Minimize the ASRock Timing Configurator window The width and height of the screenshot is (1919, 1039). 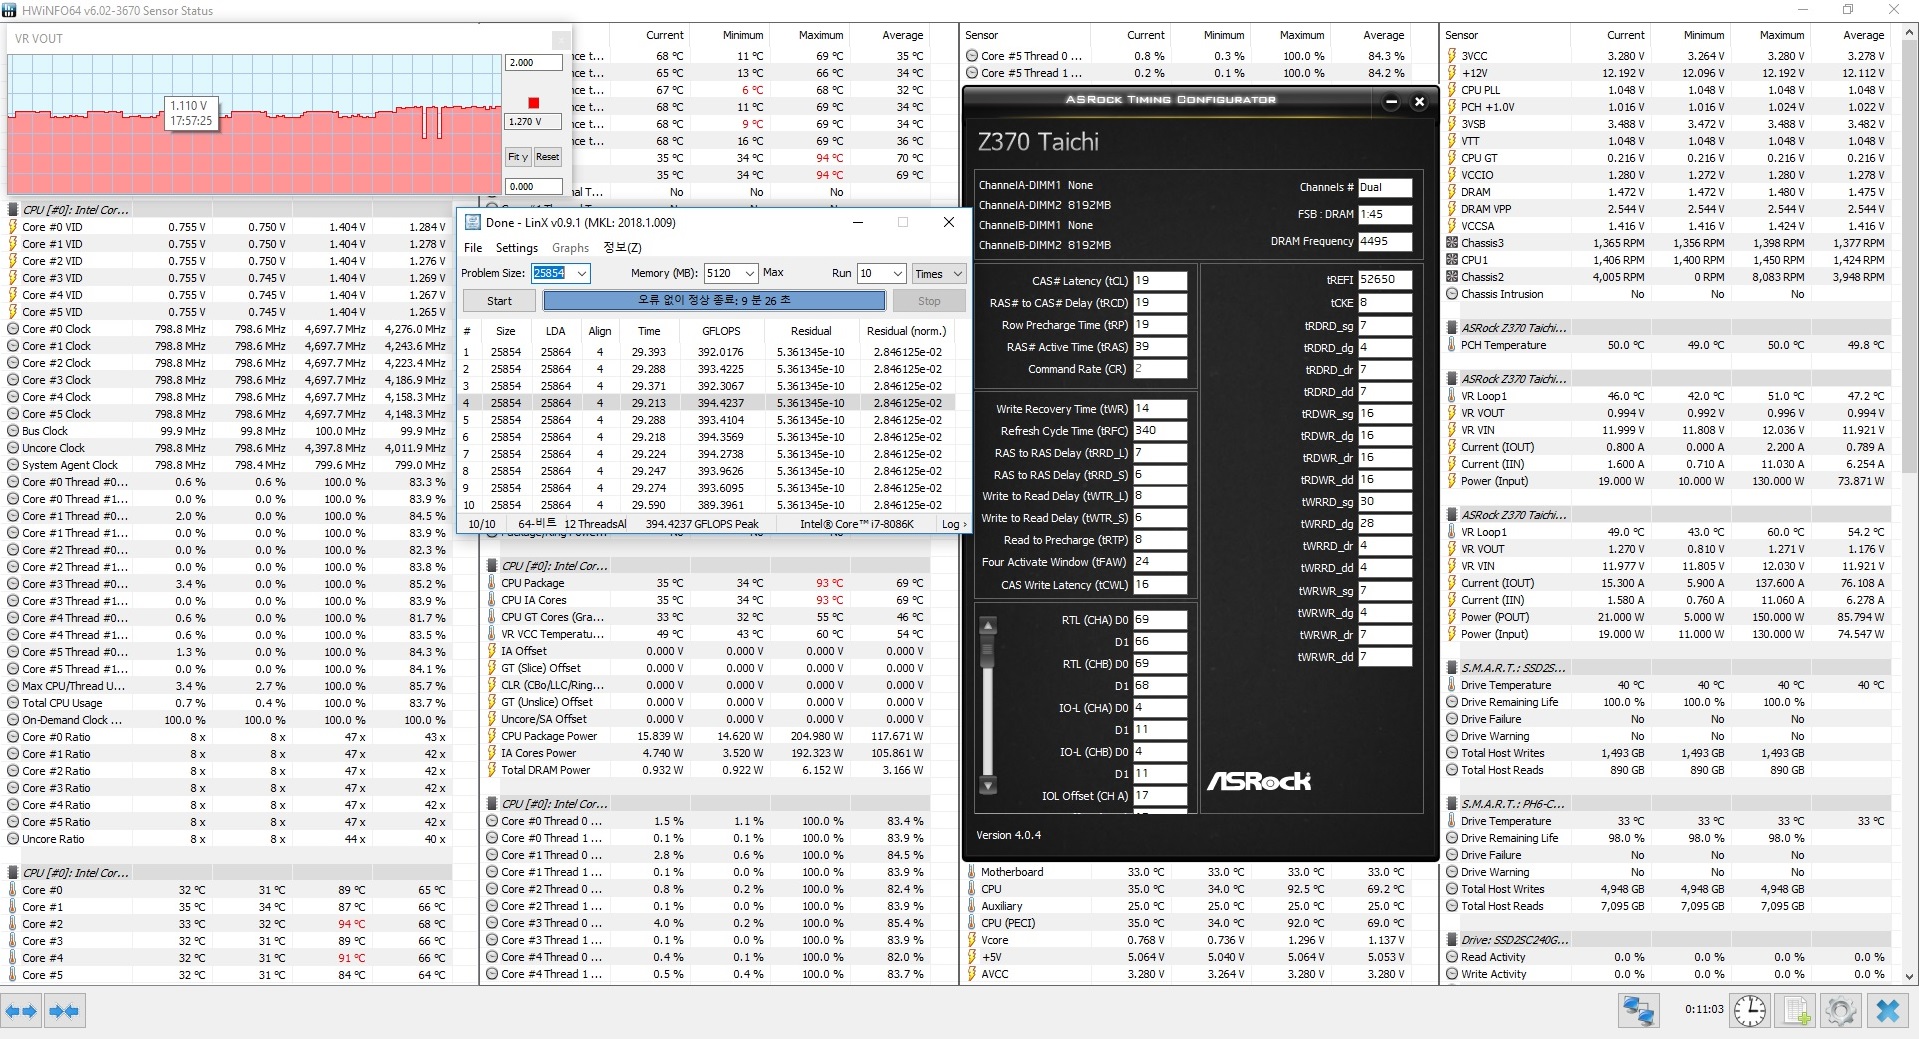(x=1391, y=101)
